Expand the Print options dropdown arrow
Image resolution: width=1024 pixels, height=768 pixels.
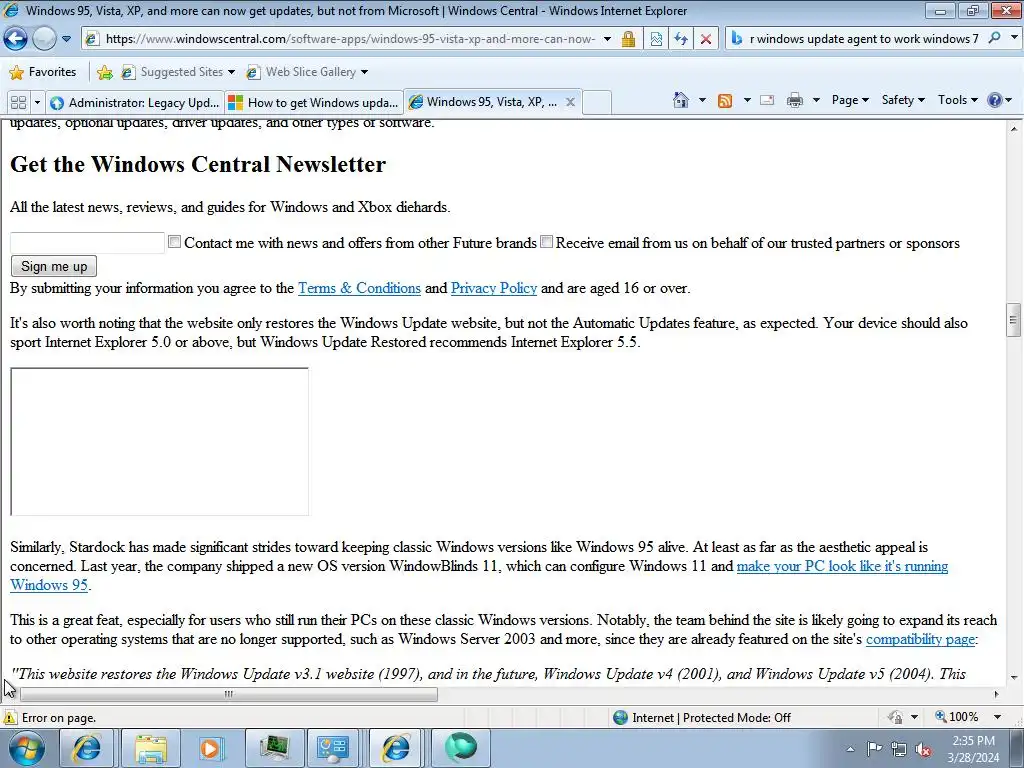click(816, 100)
